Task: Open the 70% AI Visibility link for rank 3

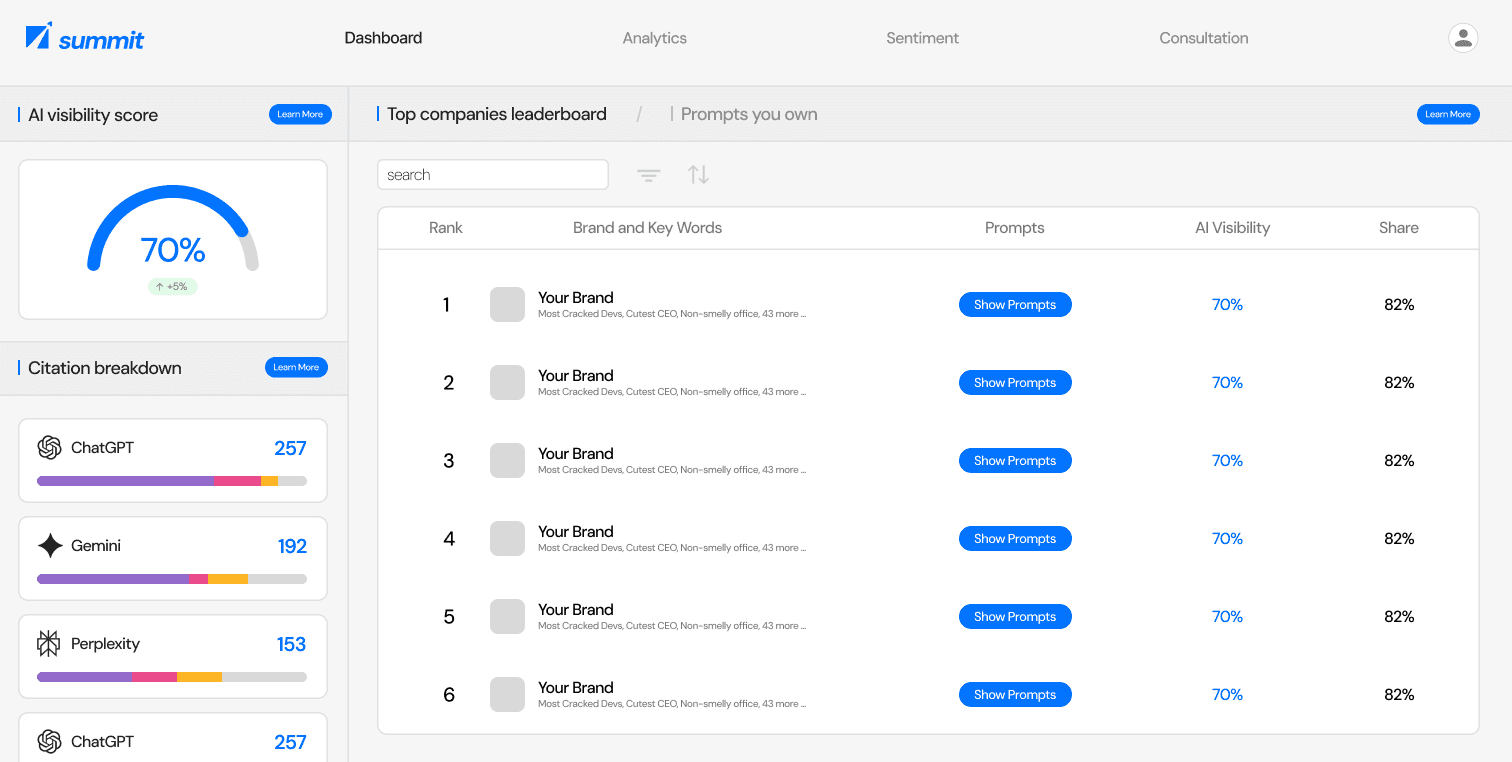Action: pyautogui.click(x=1227, y=460)
